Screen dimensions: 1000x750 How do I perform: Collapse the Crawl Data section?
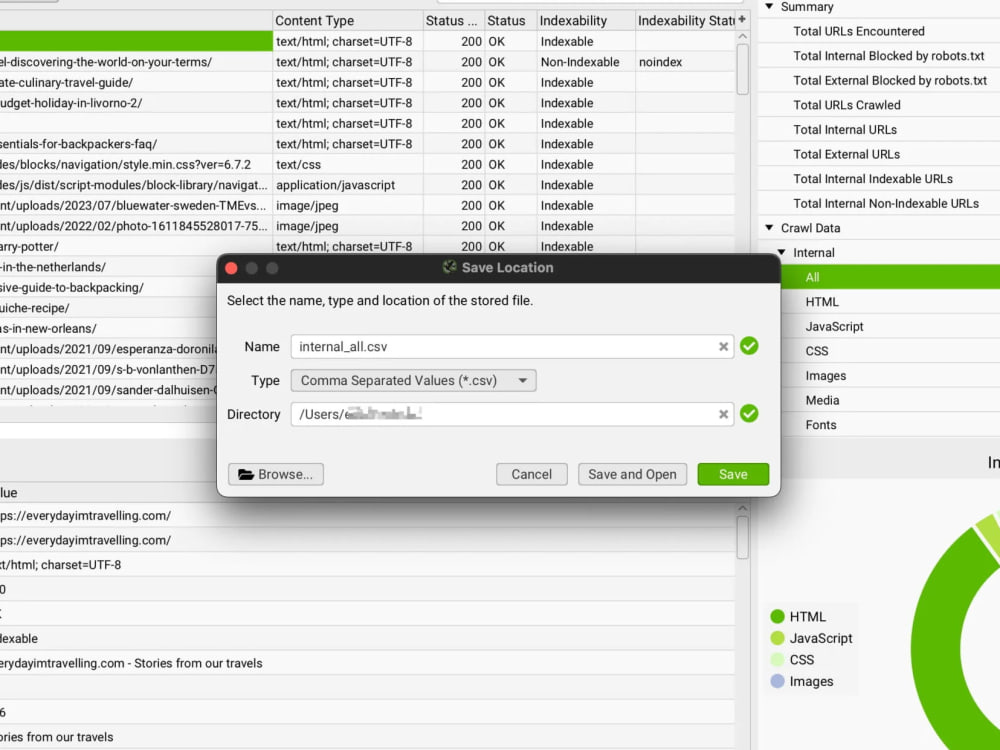[x=769, y=228]
